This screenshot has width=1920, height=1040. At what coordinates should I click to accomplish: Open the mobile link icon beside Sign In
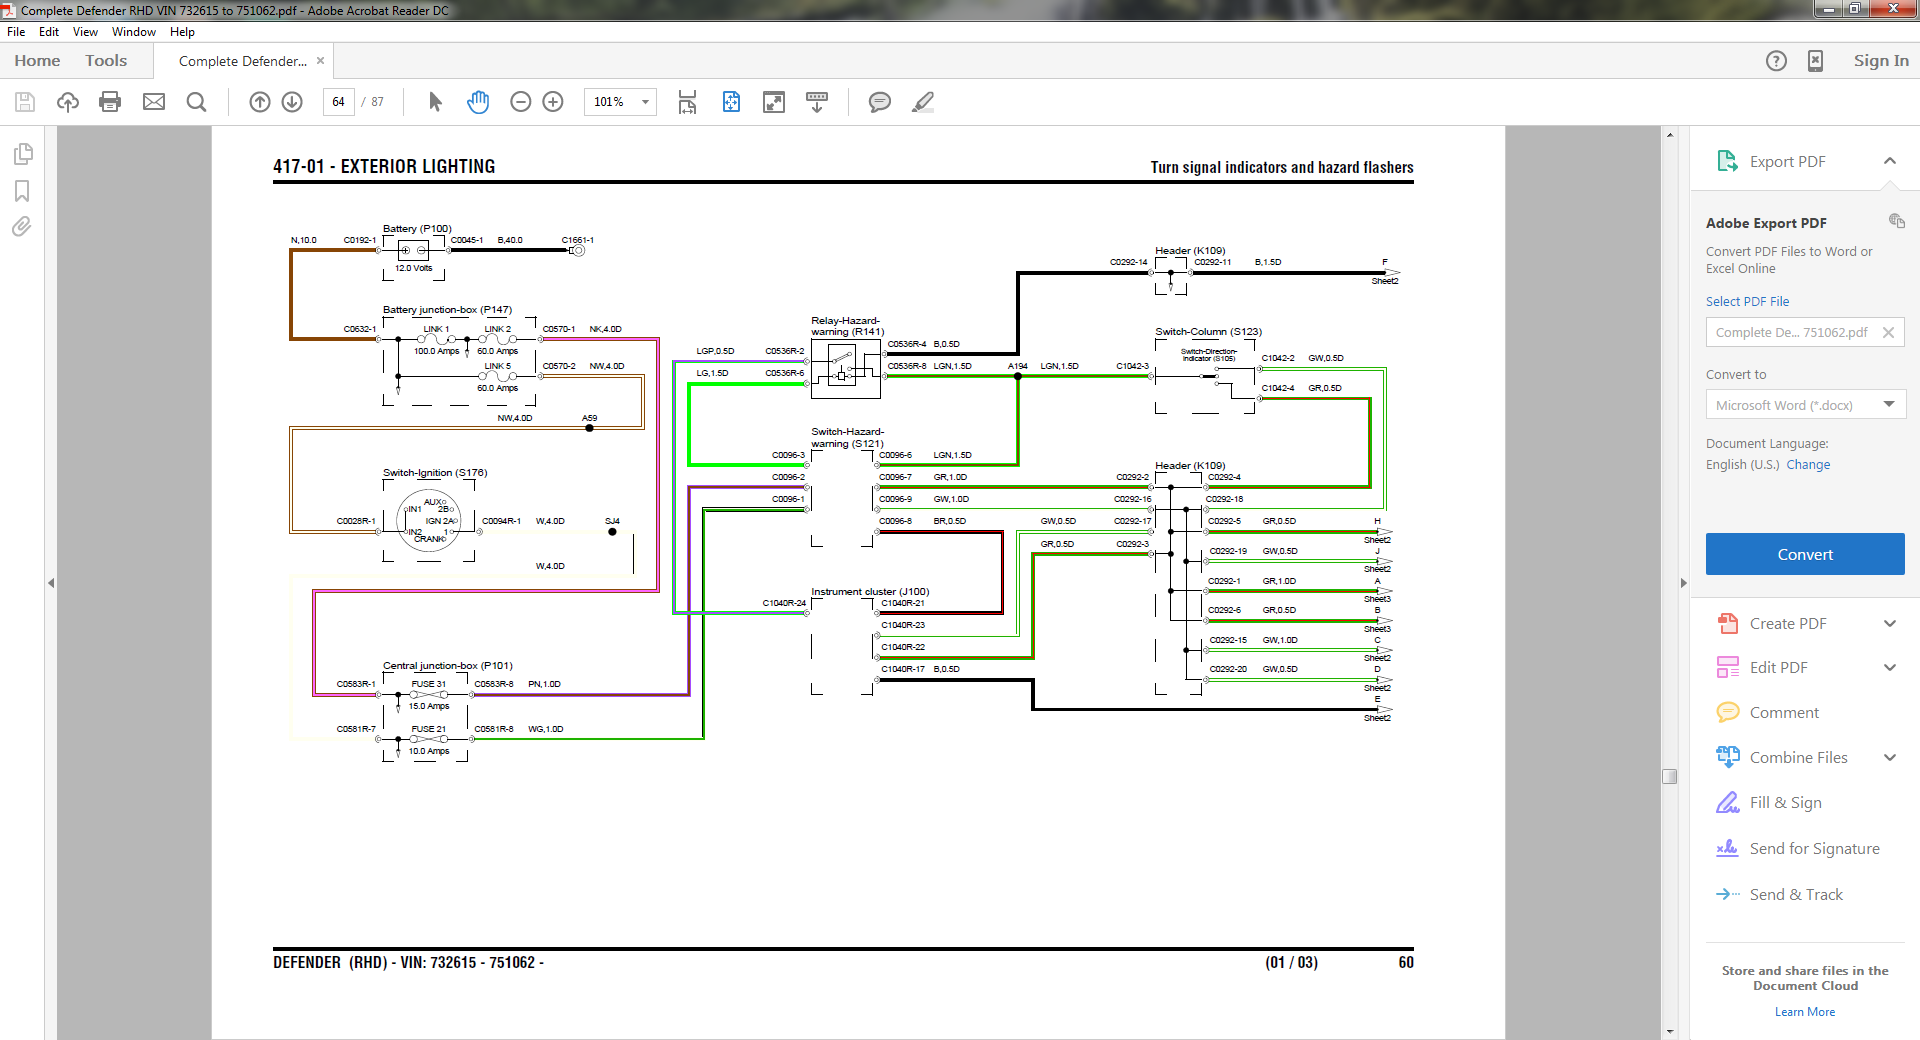pyautogui.click(x=1815, y=61)
